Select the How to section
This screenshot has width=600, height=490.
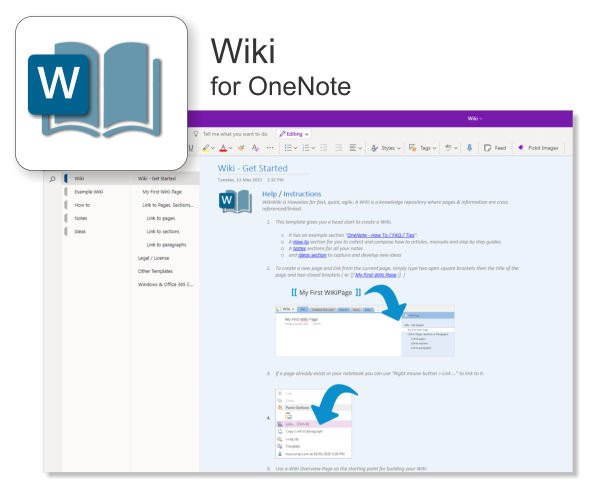tap(97, 205)
